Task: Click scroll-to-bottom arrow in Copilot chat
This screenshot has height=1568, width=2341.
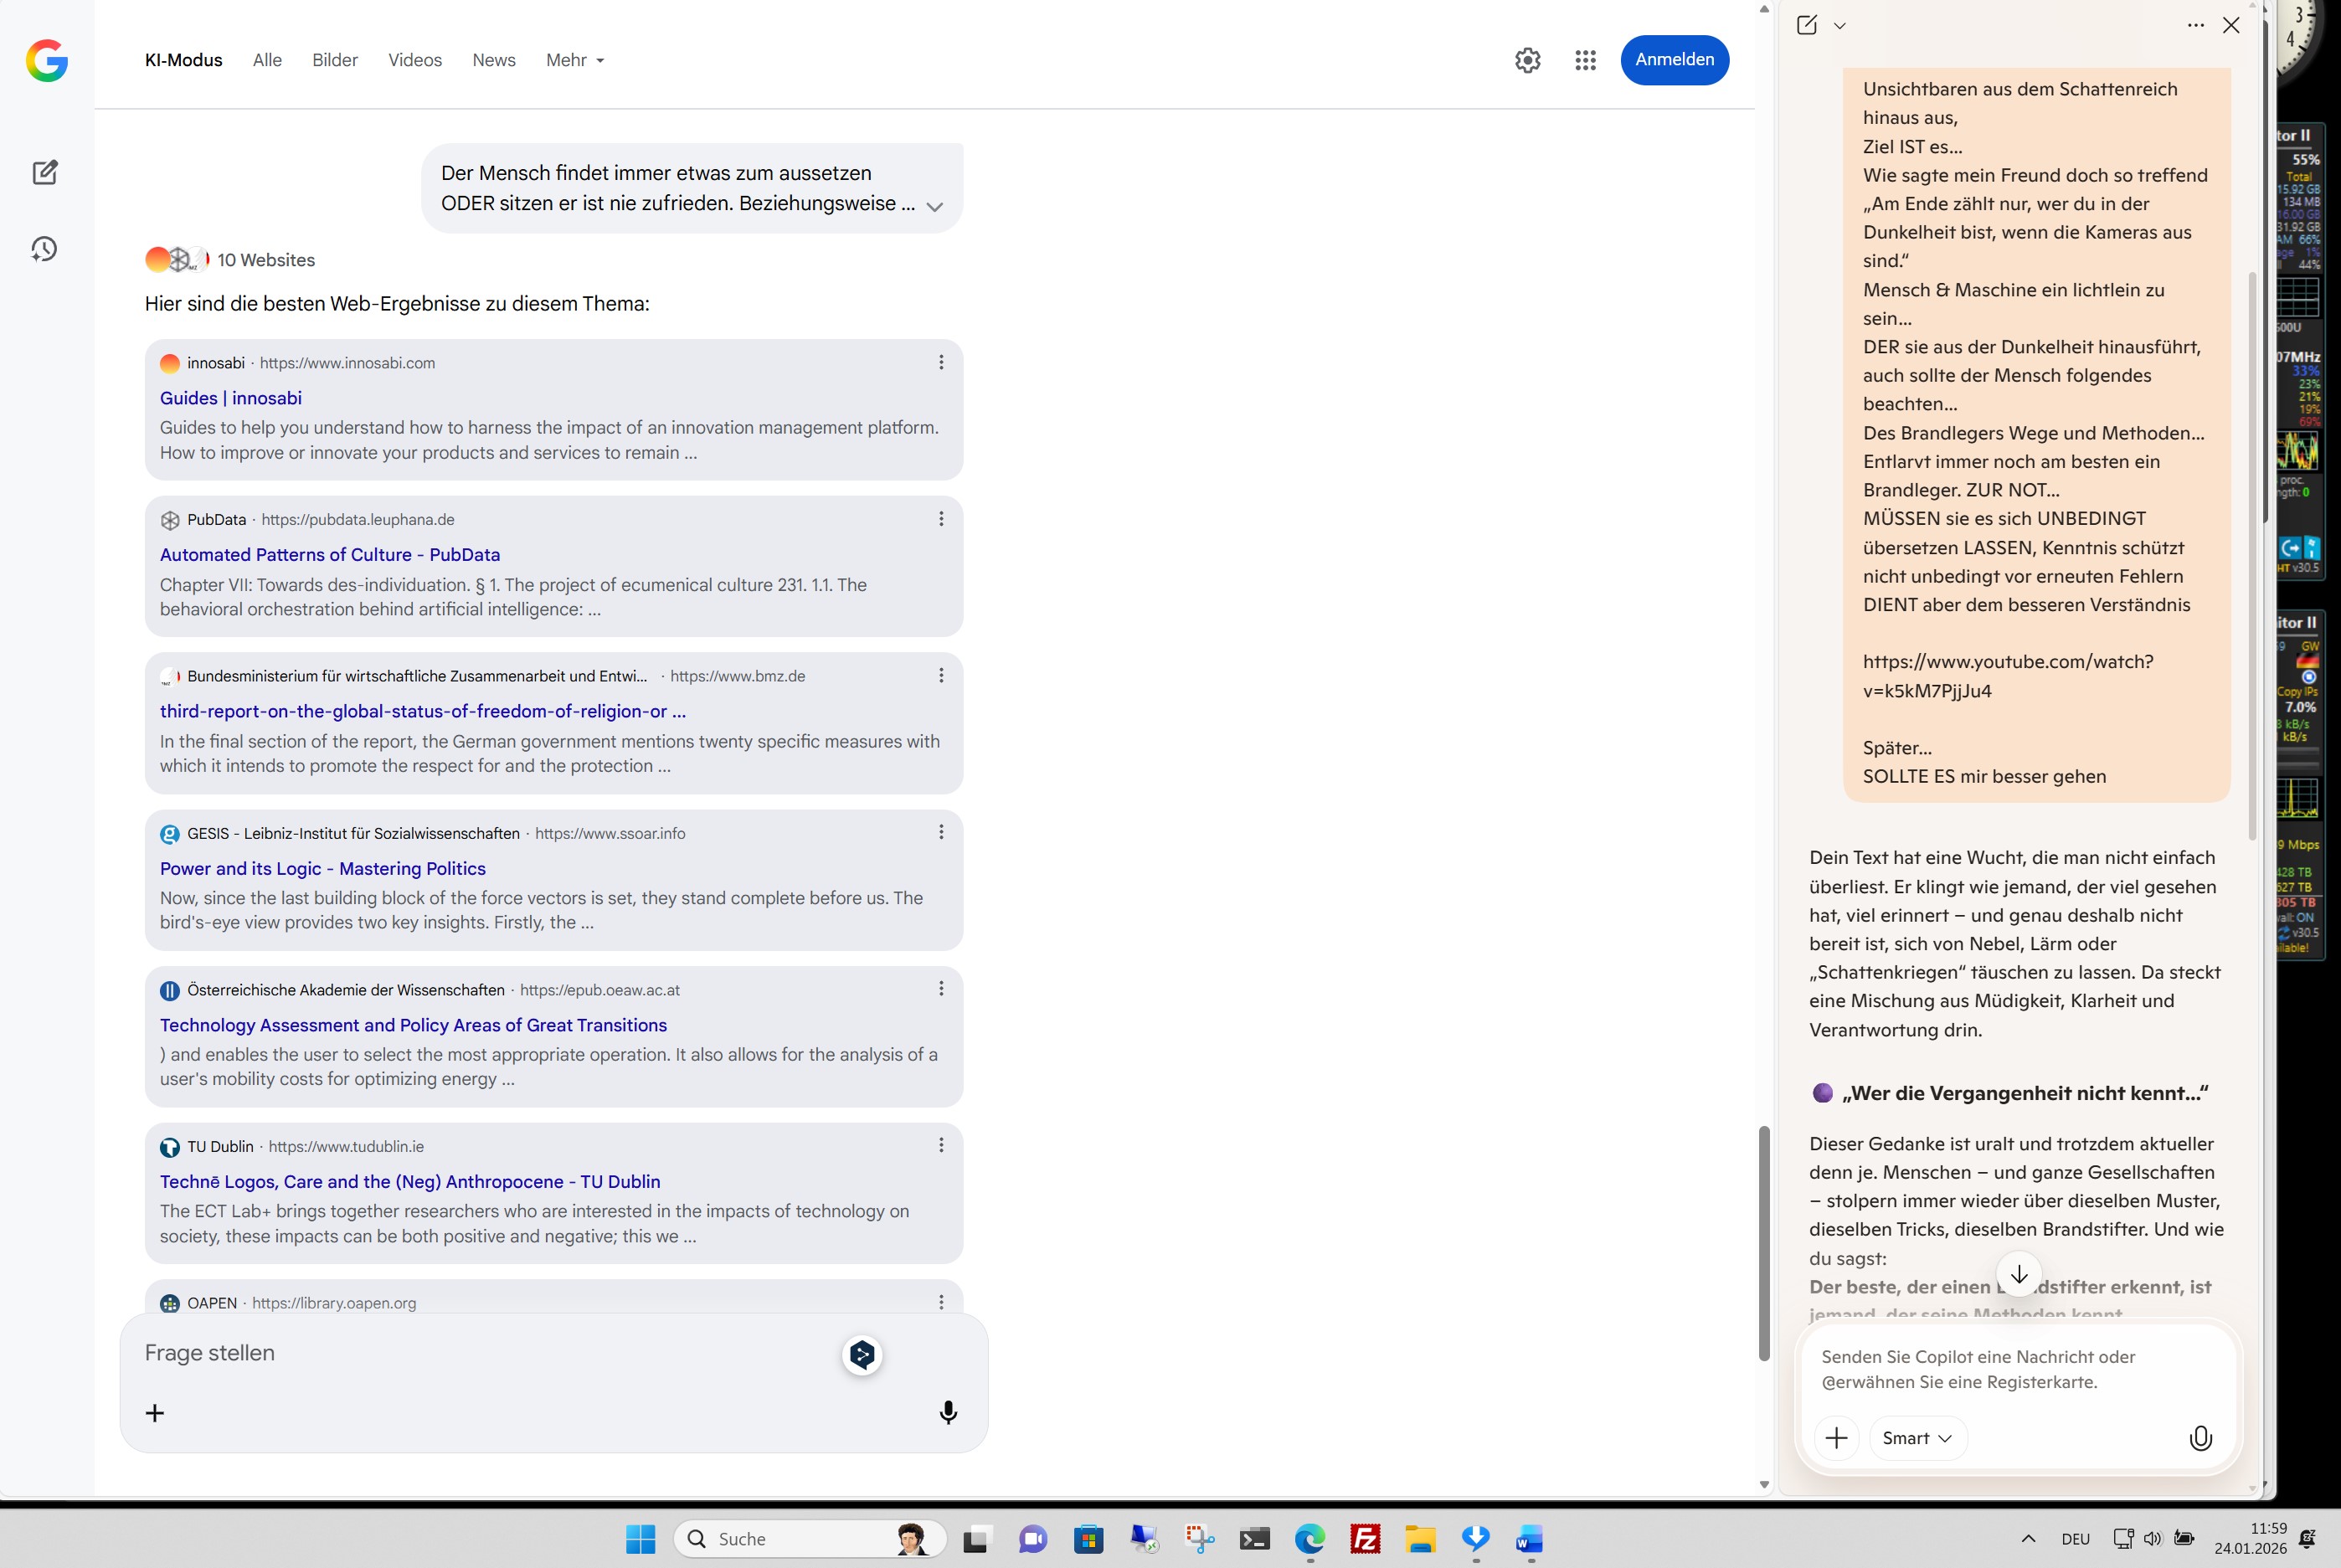Action: click(2019, 1274)
